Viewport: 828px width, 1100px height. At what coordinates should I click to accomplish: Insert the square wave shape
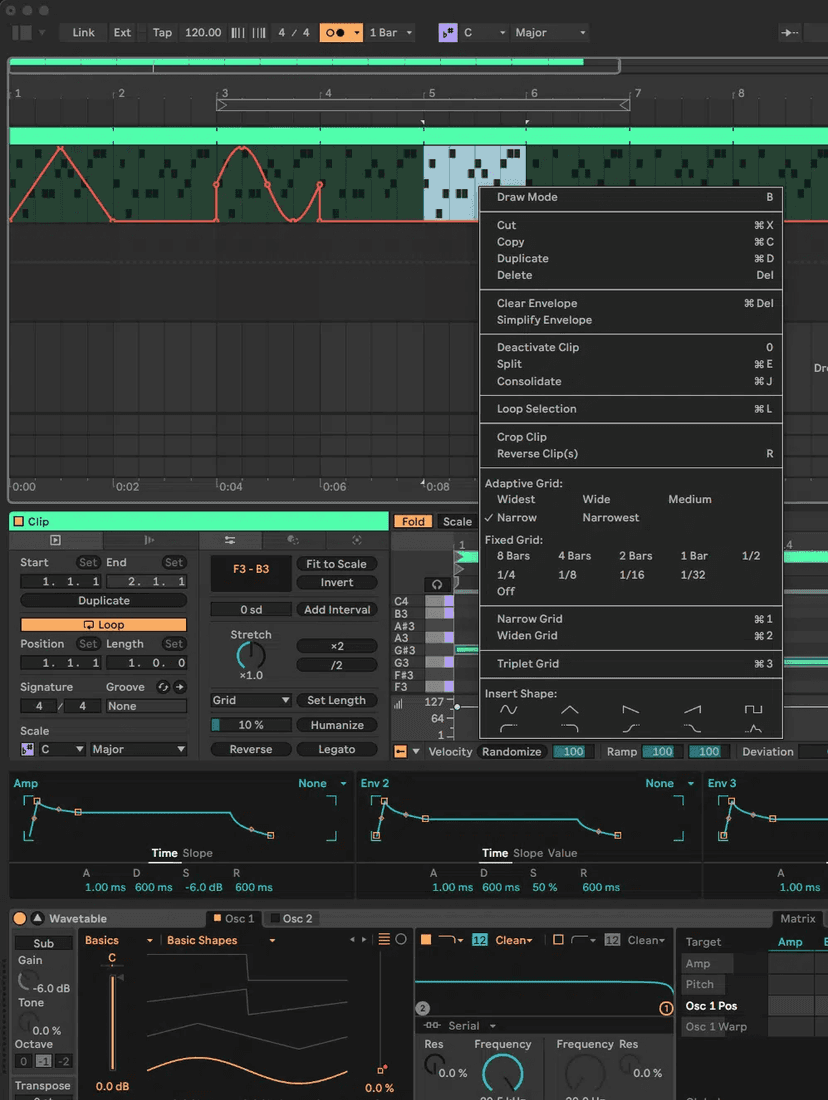click(753, 710)
